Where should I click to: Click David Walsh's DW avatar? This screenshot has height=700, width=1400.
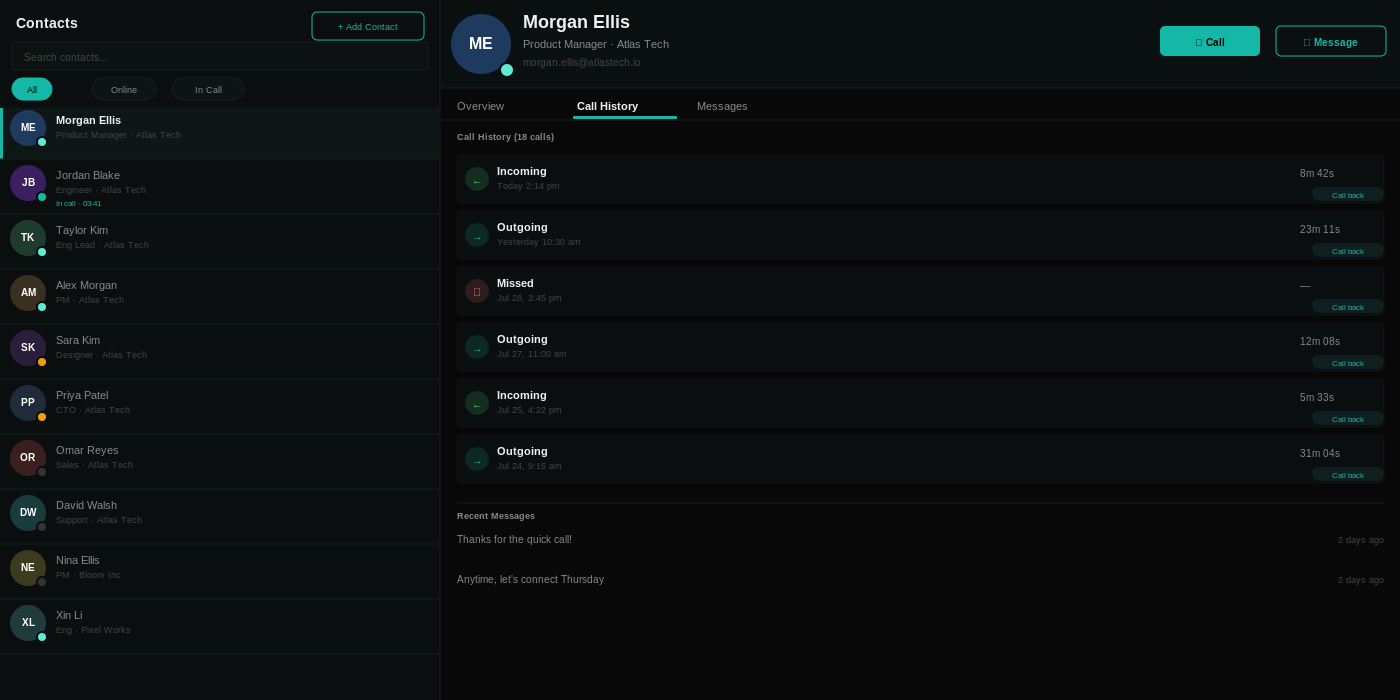(x=28, y=513)
